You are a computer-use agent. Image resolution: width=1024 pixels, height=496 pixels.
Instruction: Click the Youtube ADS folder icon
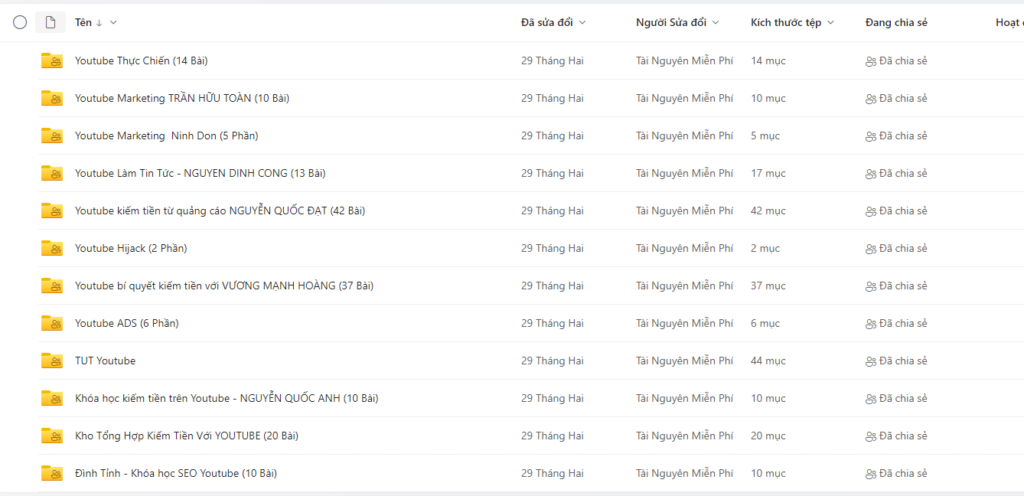pyautogui.click(x=51, y=323)
